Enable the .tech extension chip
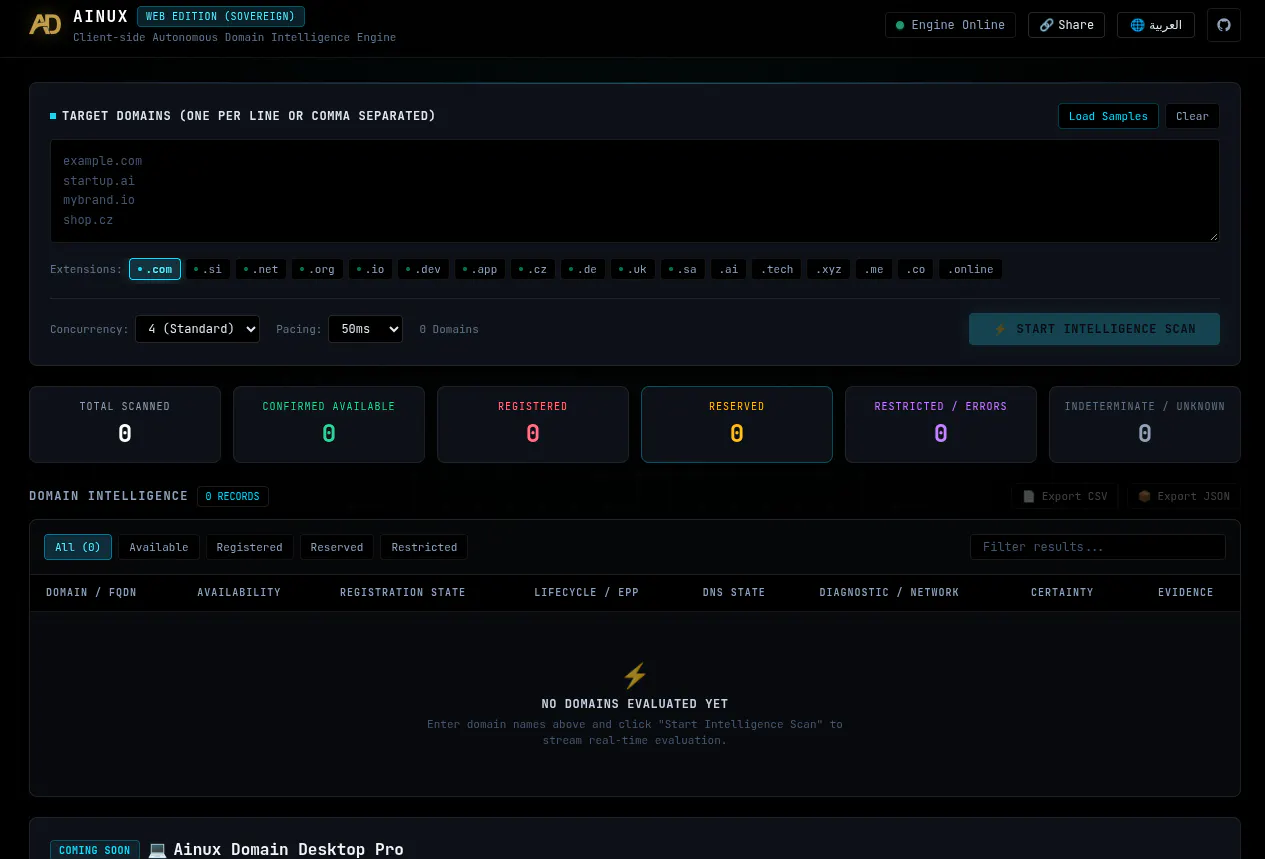Image resolution: width=1265 pixels, height=859 pixels. click(777, 269)
